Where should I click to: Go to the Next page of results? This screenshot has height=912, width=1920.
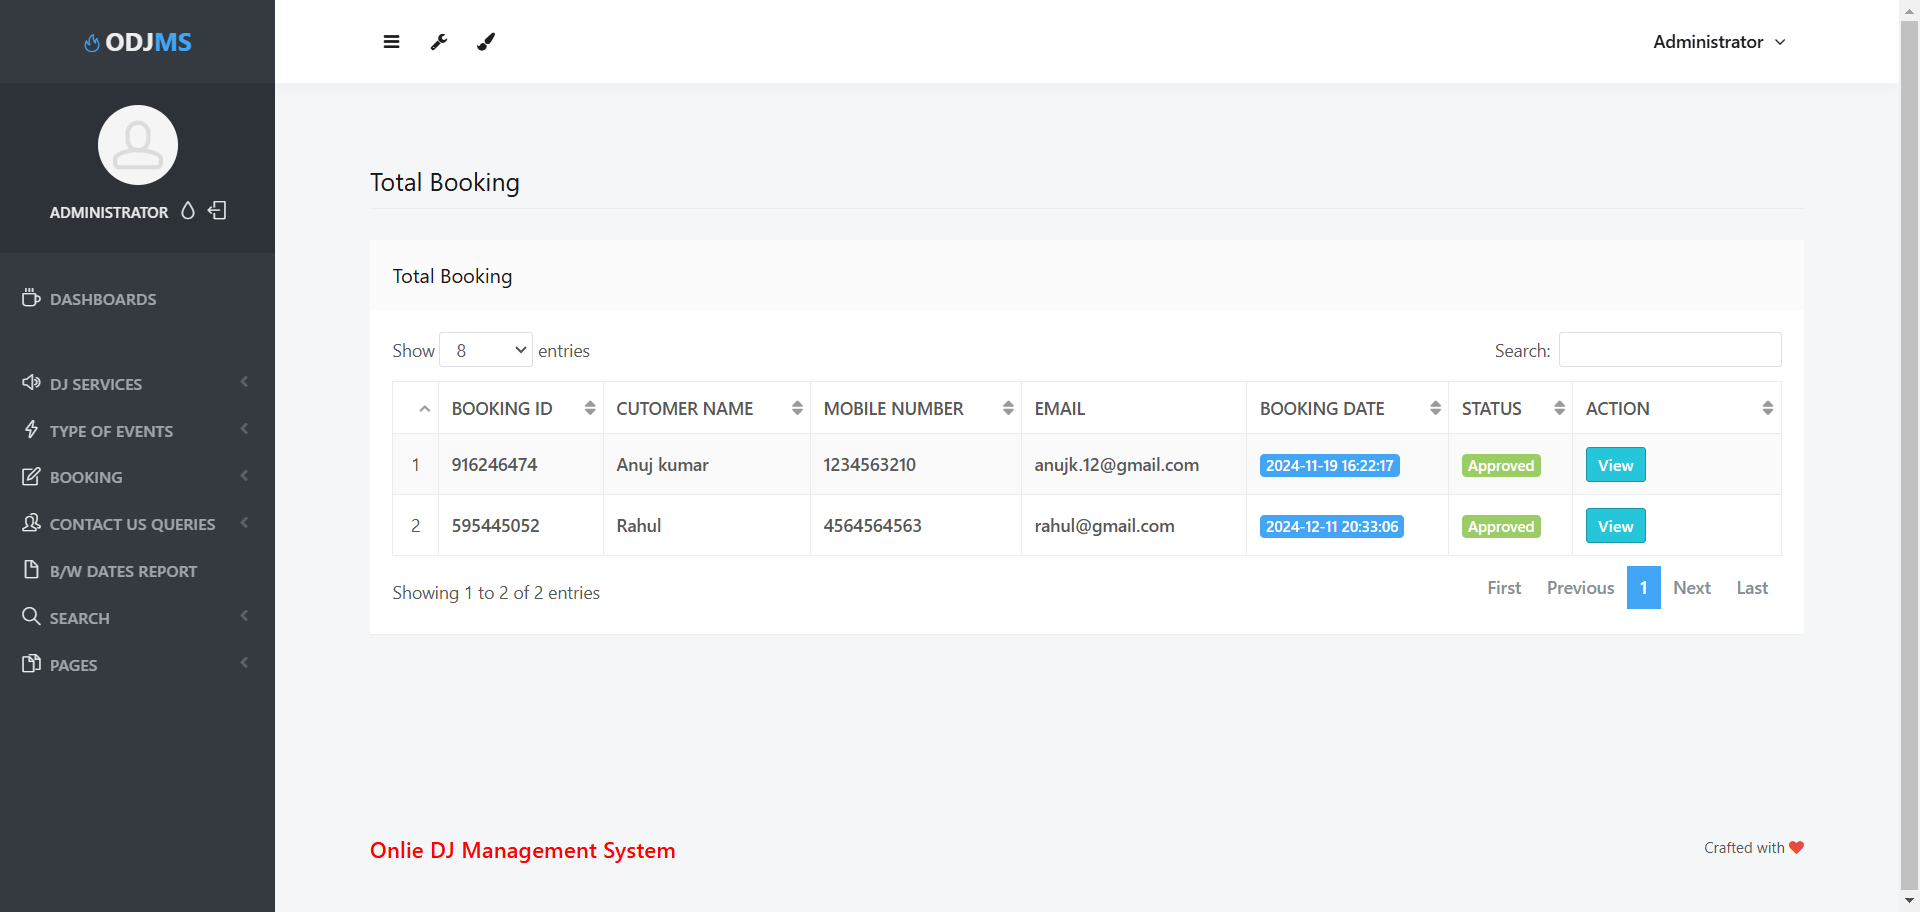(x=1692, y=587)
